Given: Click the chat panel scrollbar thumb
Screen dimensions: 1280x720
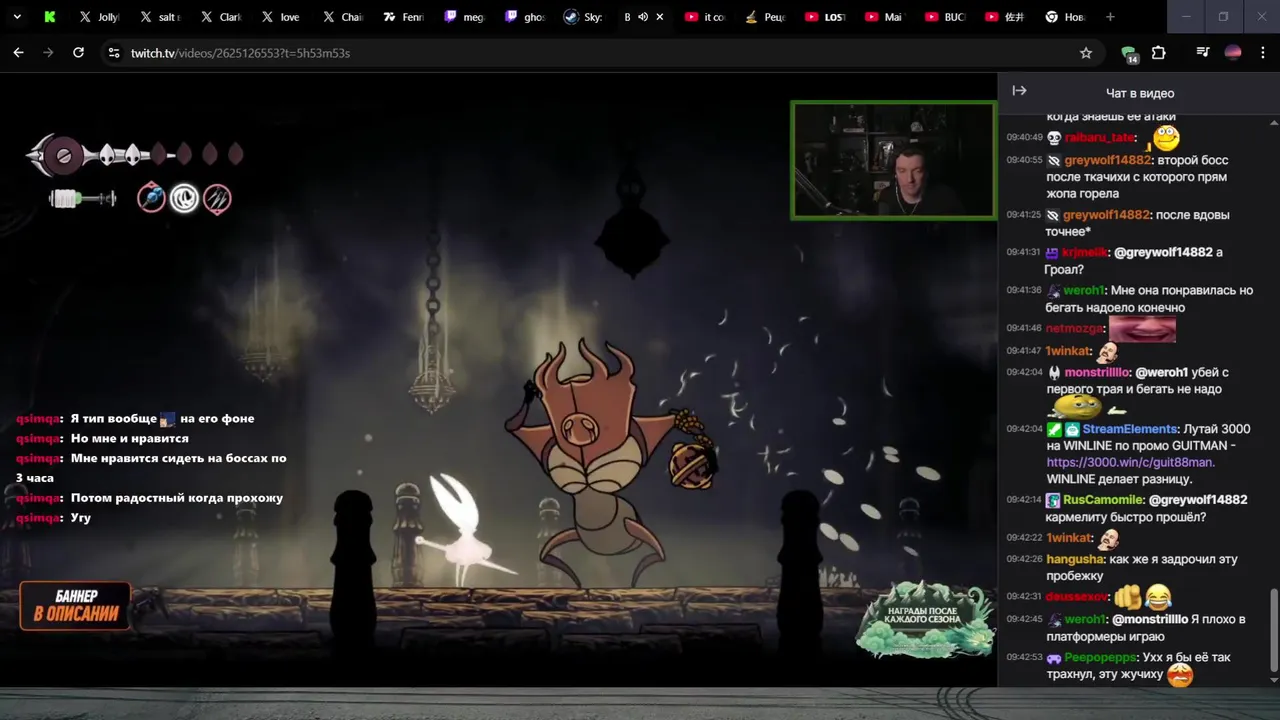Looking at the screenshot, I should coord(1274,630).
